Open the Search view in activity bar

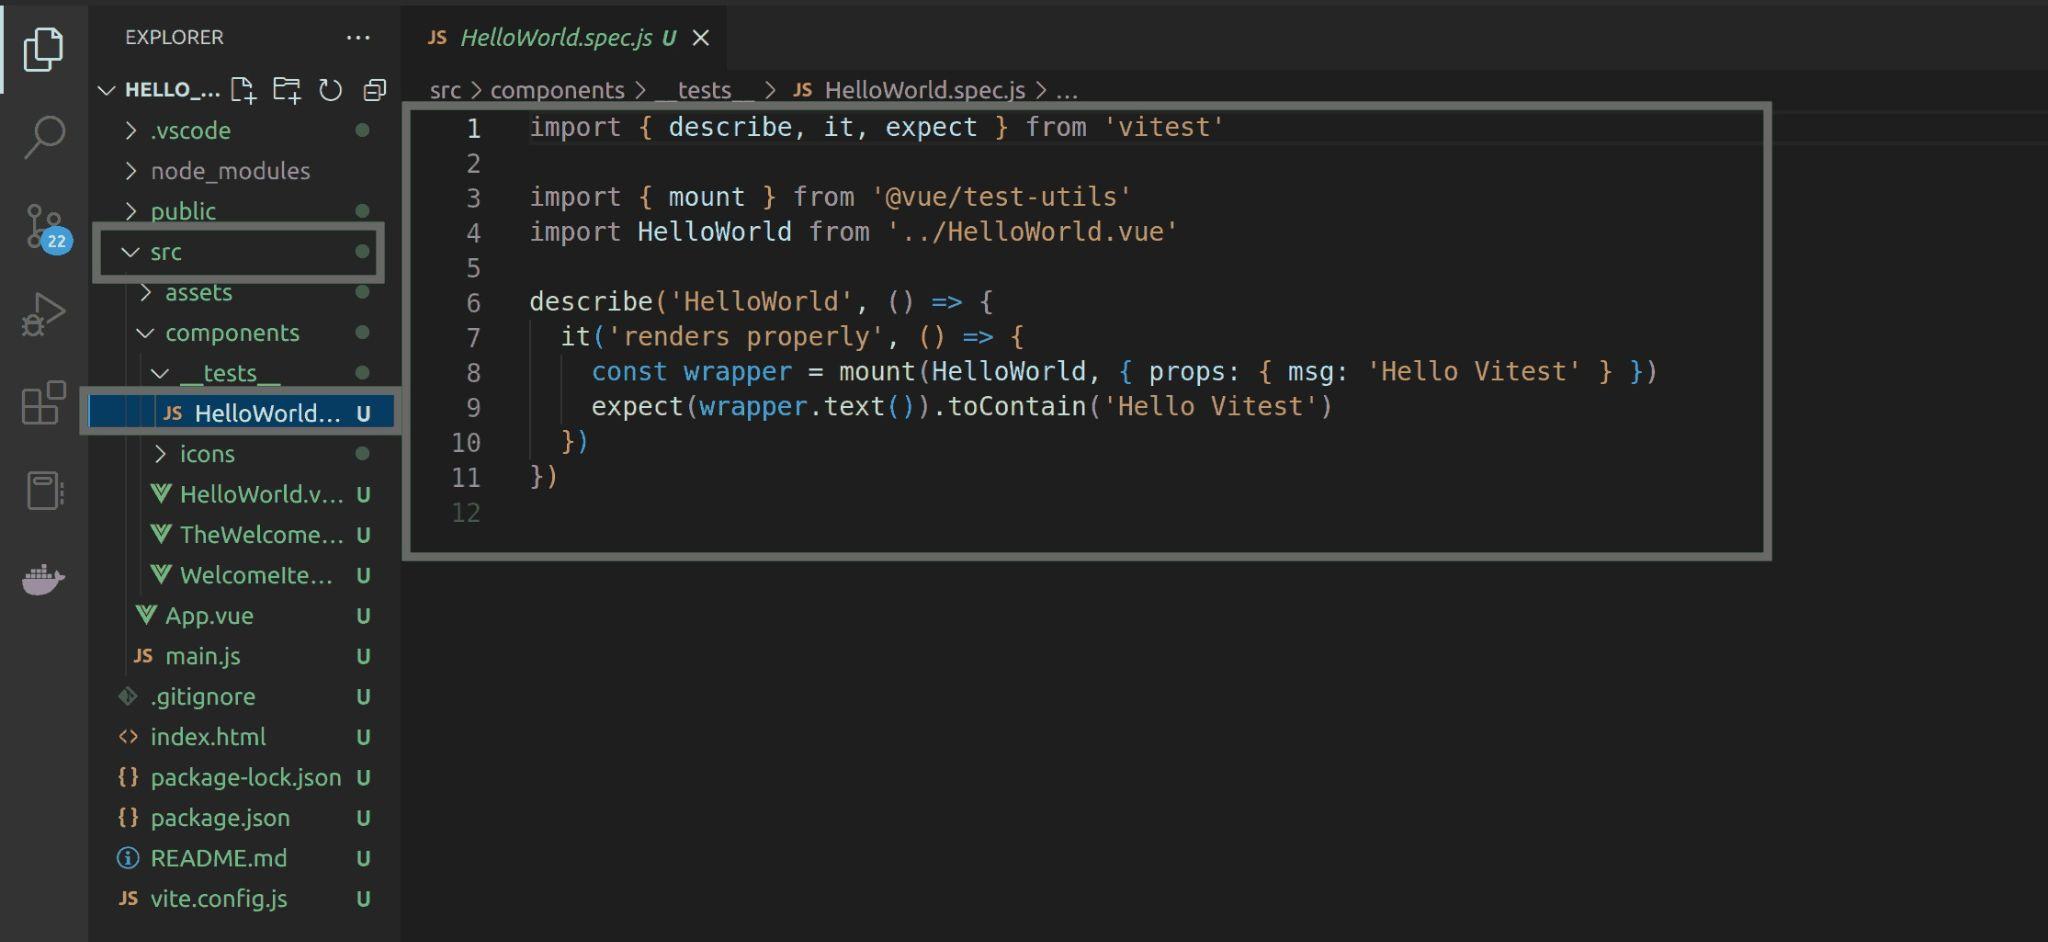pos(44,136)
